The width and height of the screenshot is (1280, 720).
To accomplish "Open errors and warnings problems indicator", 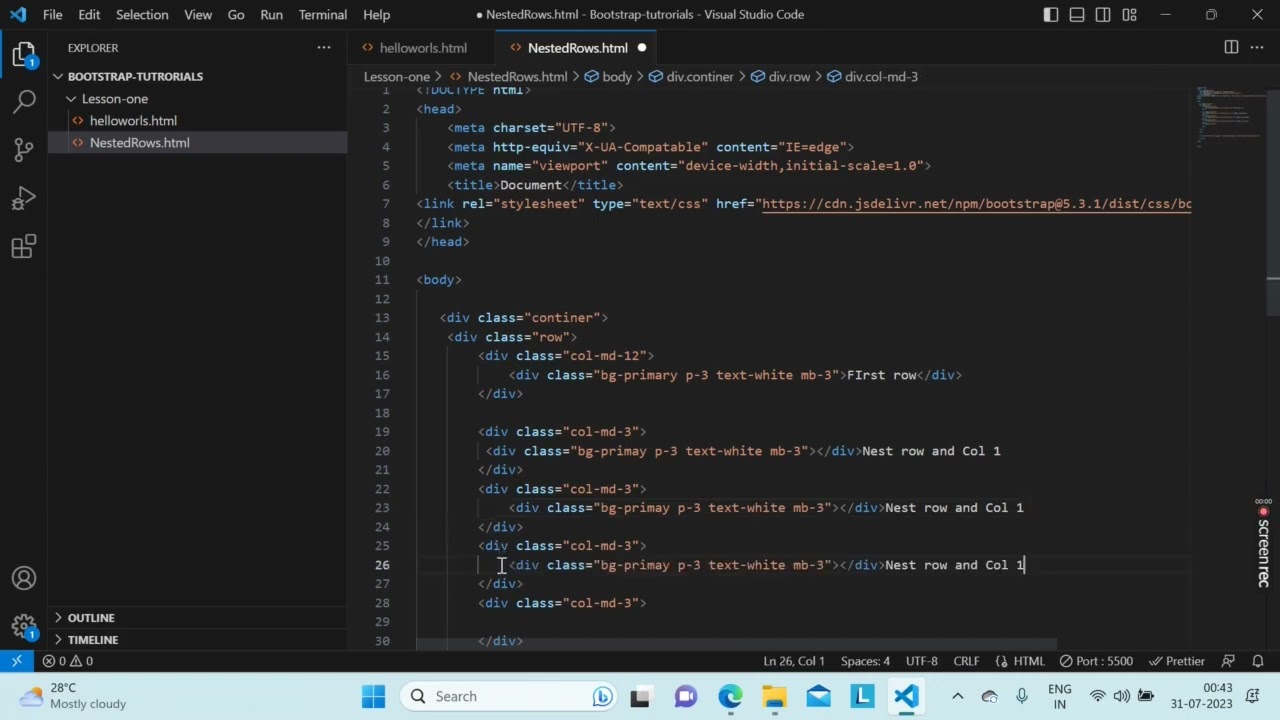I will click(x=67, y=661).
